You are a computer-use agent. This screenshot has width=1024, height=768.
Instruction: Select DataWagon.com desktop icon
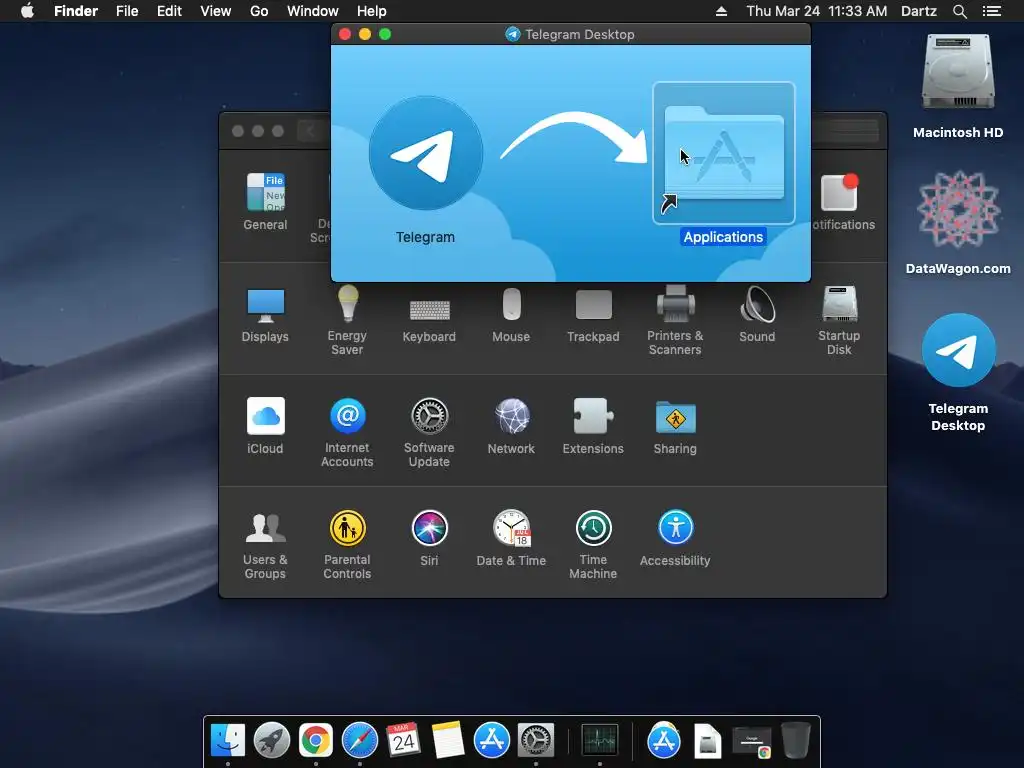tap(958, 222)
